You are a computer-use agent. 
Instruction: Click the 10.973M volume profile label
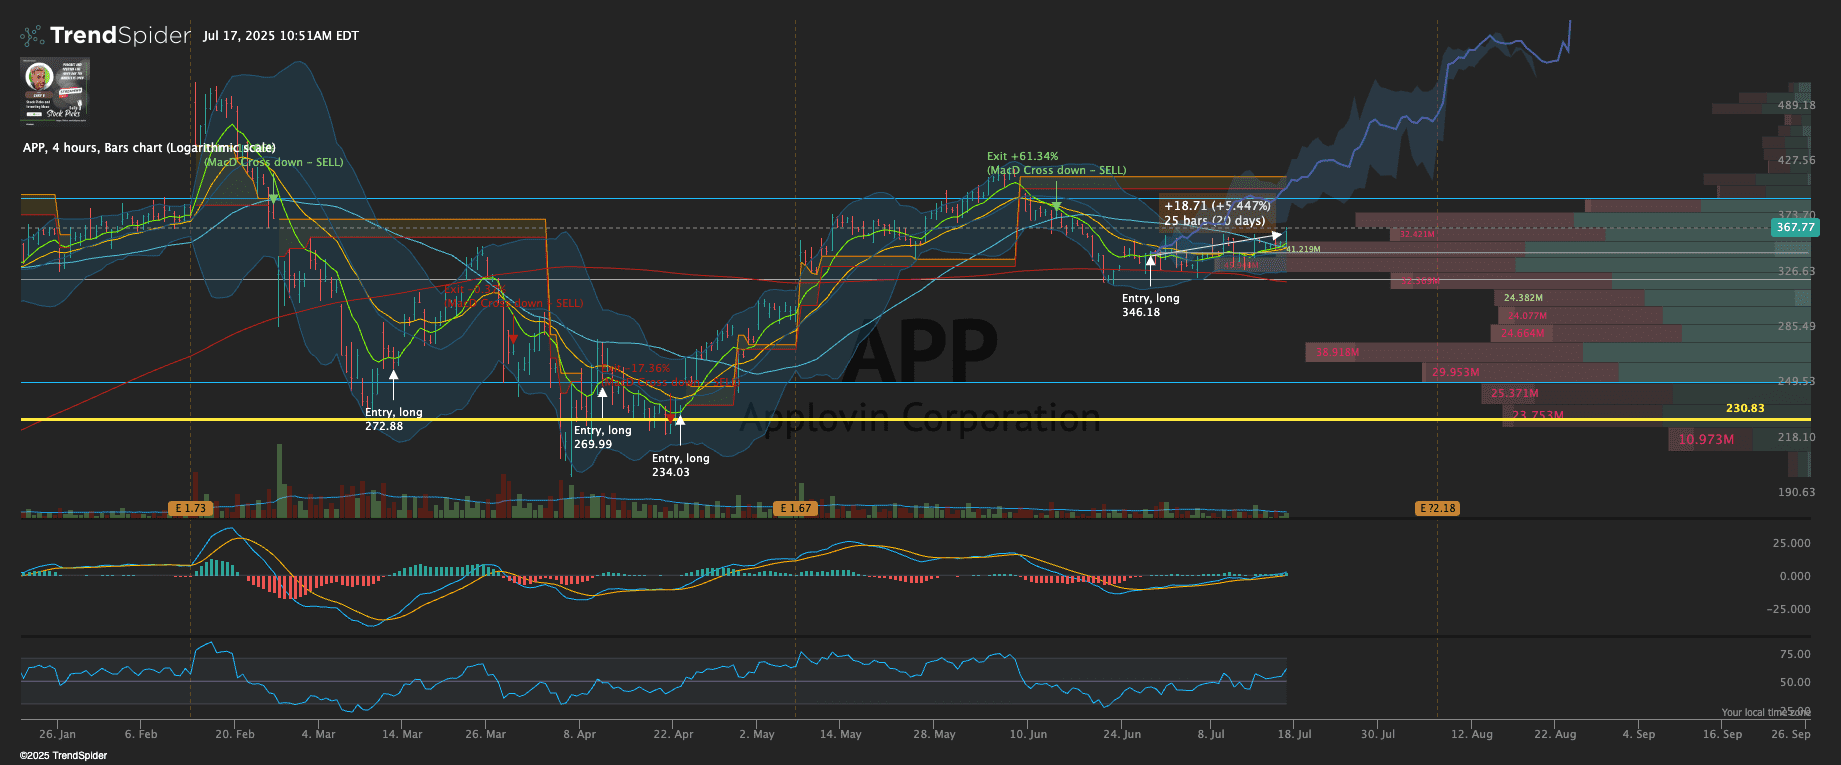click(1706, 440)
